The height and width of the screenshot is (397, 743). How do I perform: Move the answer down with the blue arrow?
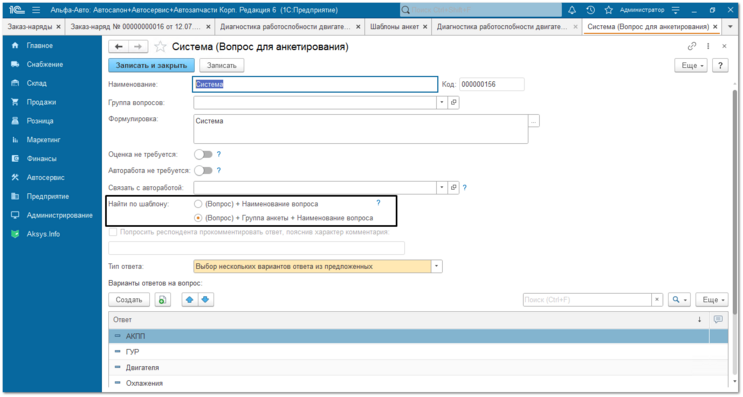tap(206, 299)
